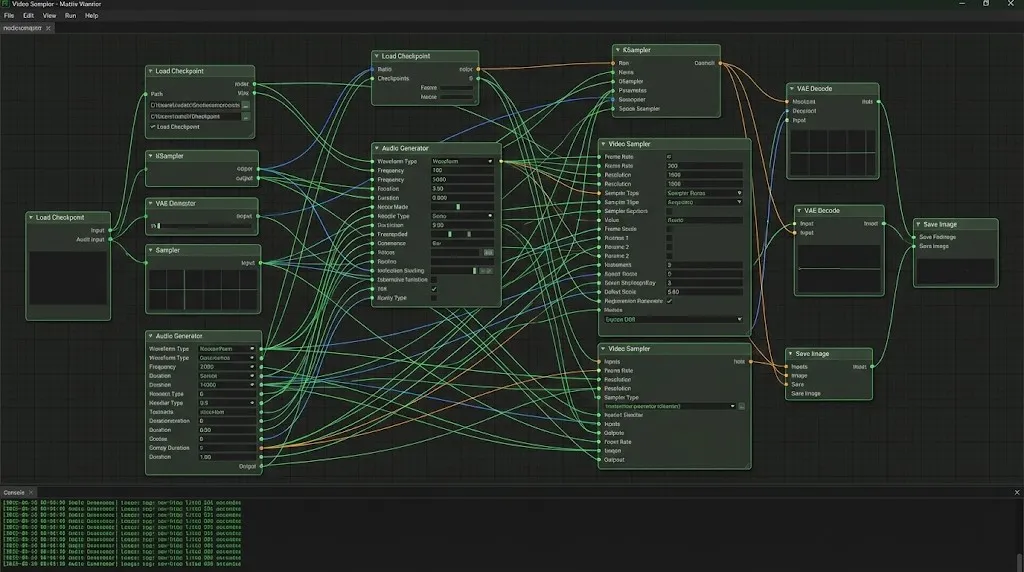1024x572 pixels.
Task: Click the Frequency field showing 100
Action: click(x=462, y=170)
